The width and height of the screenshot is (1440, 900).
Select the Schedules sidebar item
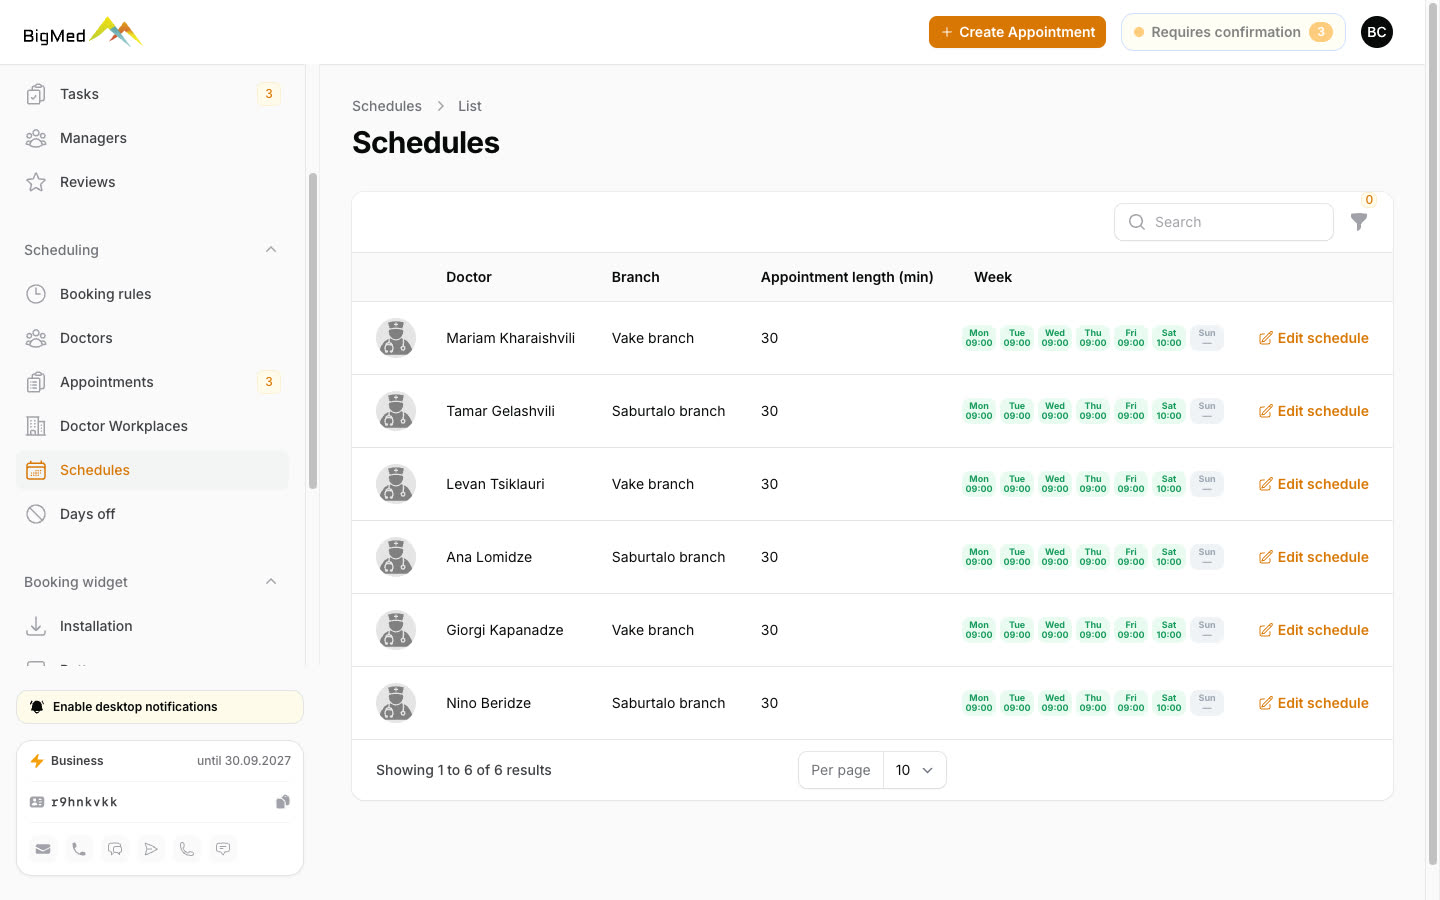click(152, 470)
